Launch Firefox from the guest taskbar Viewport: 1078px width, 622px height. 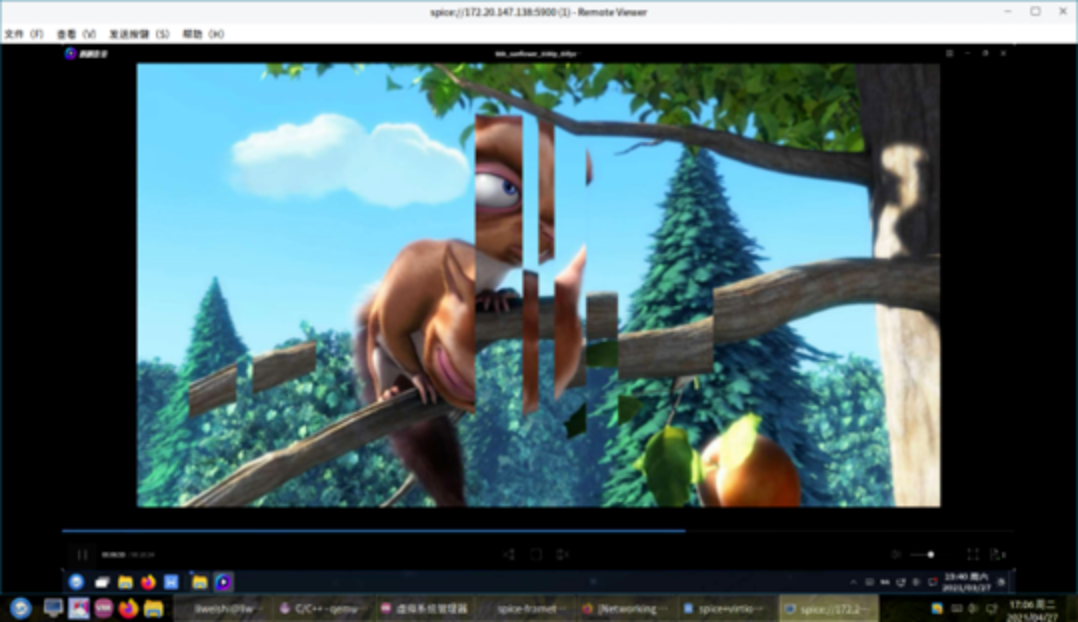(x=148, y=582)
